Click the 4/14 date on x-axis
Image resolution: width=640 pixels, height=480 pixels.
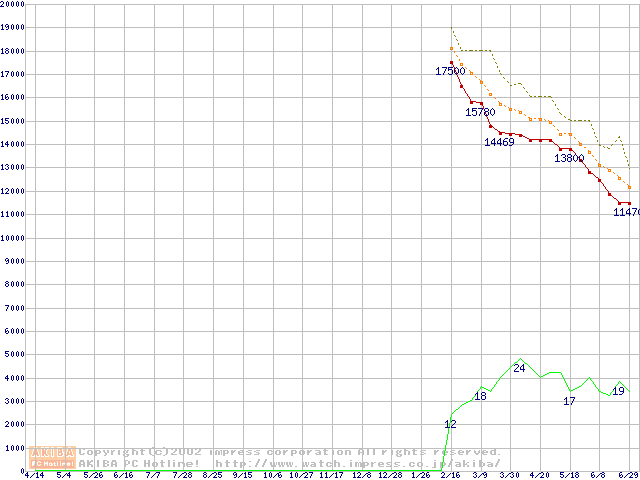click(x=34, y=475)
